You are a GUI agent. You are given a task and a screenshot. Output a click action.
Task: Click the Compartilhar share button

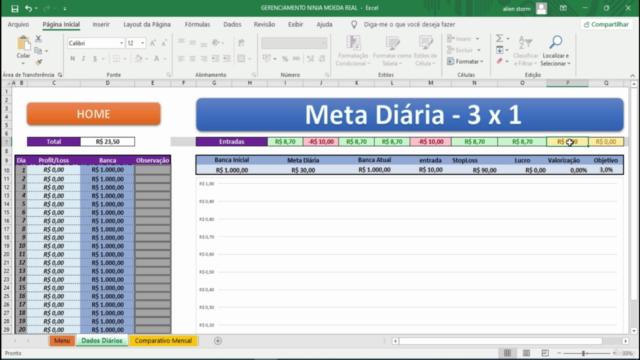pos(606,24)
